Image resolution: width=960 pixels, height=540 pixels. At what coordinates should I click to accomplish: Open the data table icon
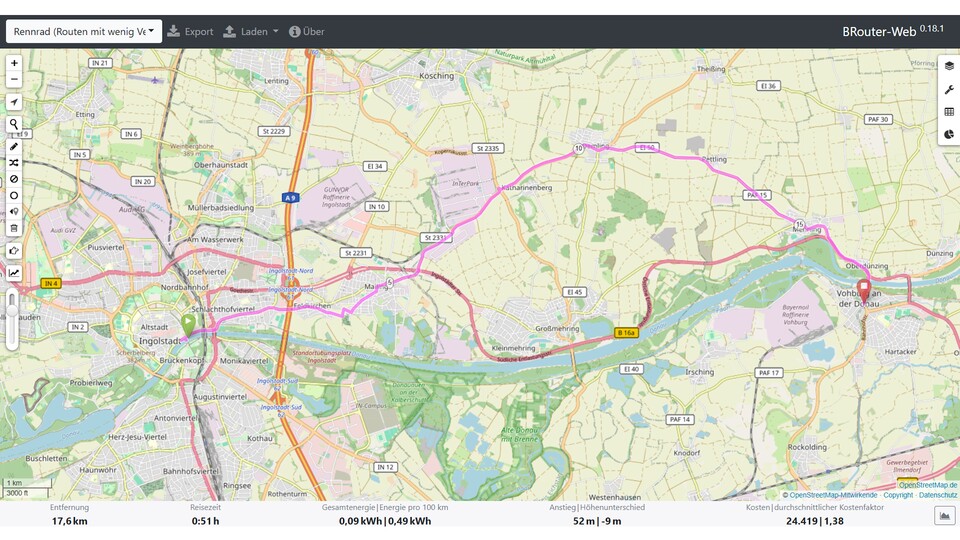[x=949, y=112]
